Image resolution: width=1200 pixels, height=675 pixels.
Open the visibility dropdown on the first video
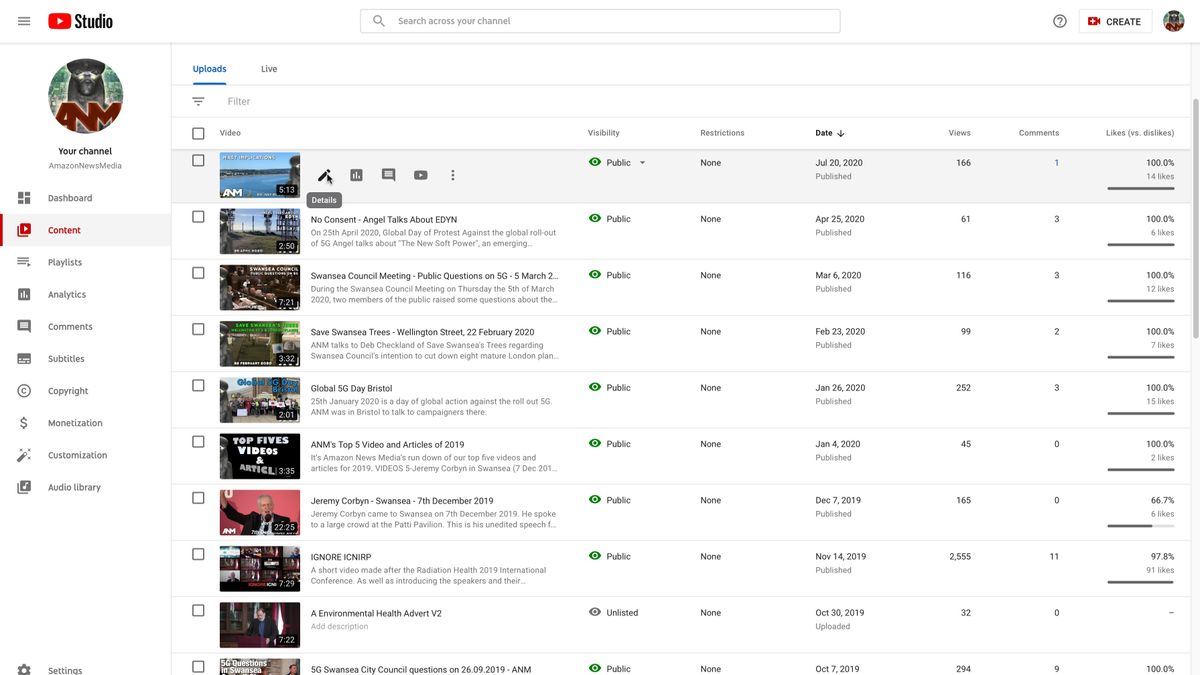pyautogui.click(x=641, y=162)
